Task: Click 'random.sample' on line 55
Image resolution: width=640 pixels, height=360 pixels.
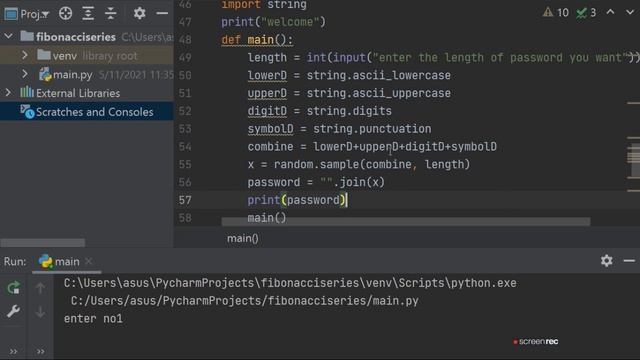Action: (316, 164)
